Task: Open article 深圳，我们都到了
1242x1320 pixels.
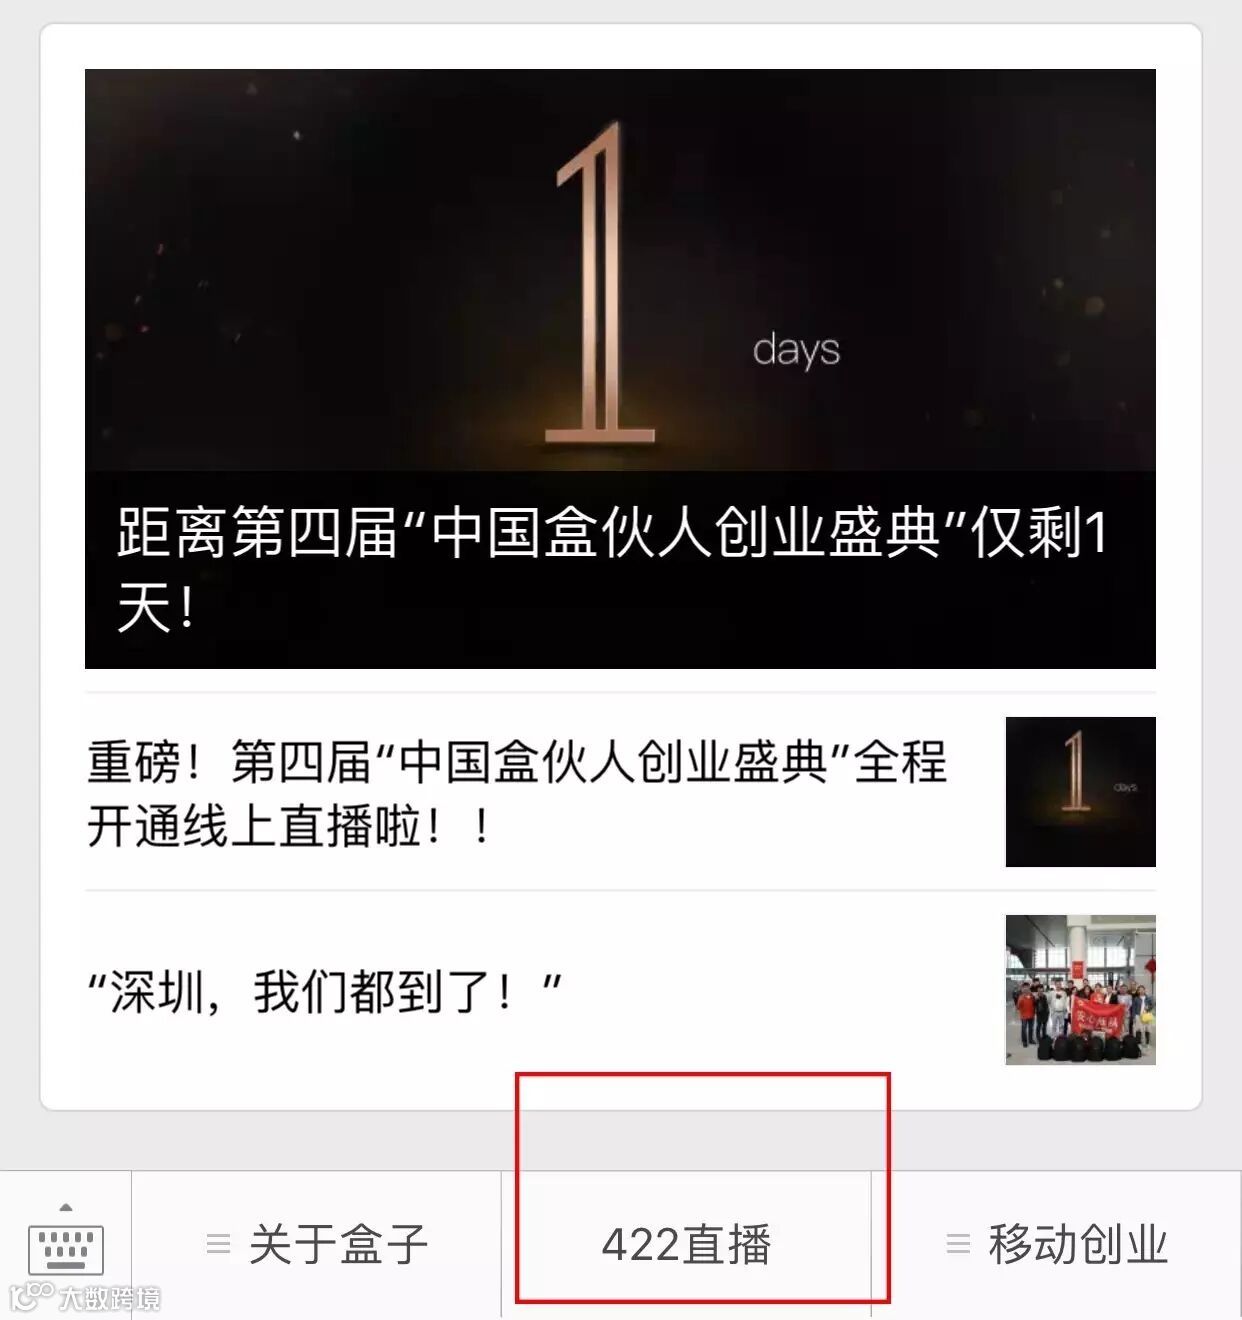Action: point(620,991)
